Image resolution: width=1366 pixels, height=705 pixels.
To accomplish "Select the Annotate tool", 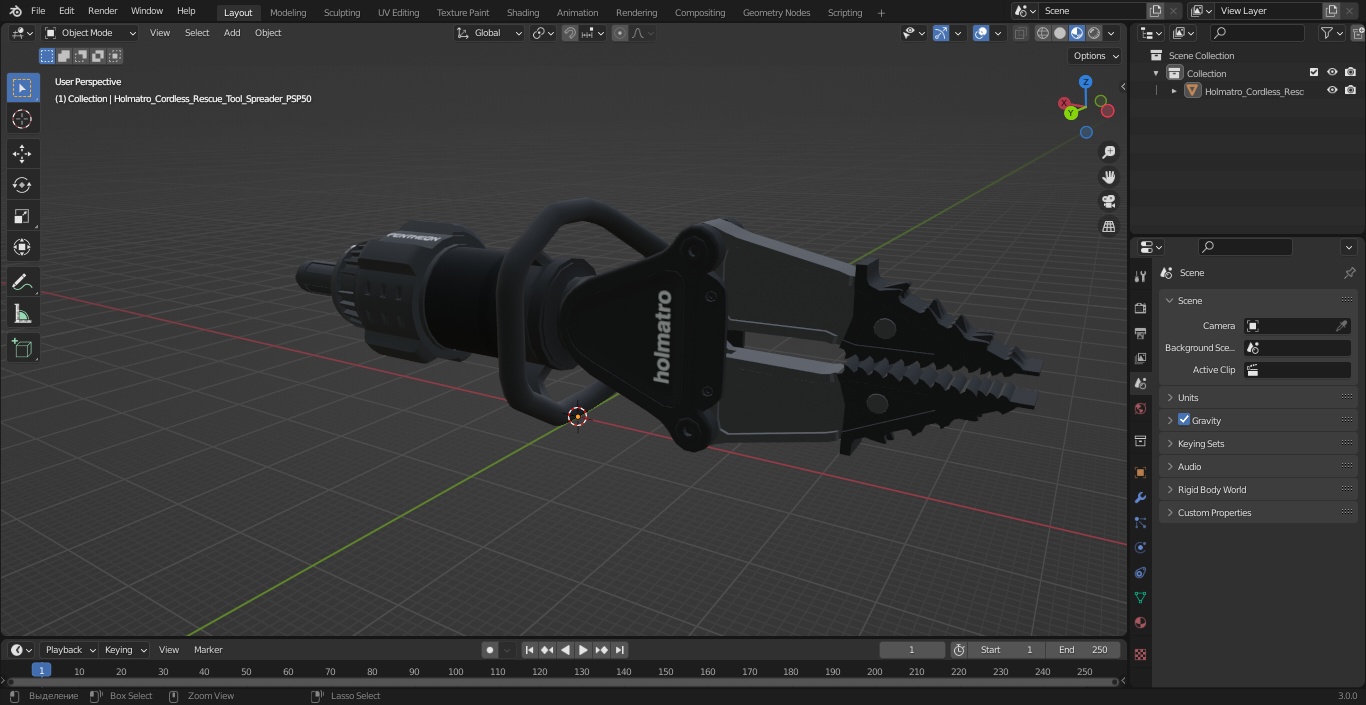I will (22, 282).
